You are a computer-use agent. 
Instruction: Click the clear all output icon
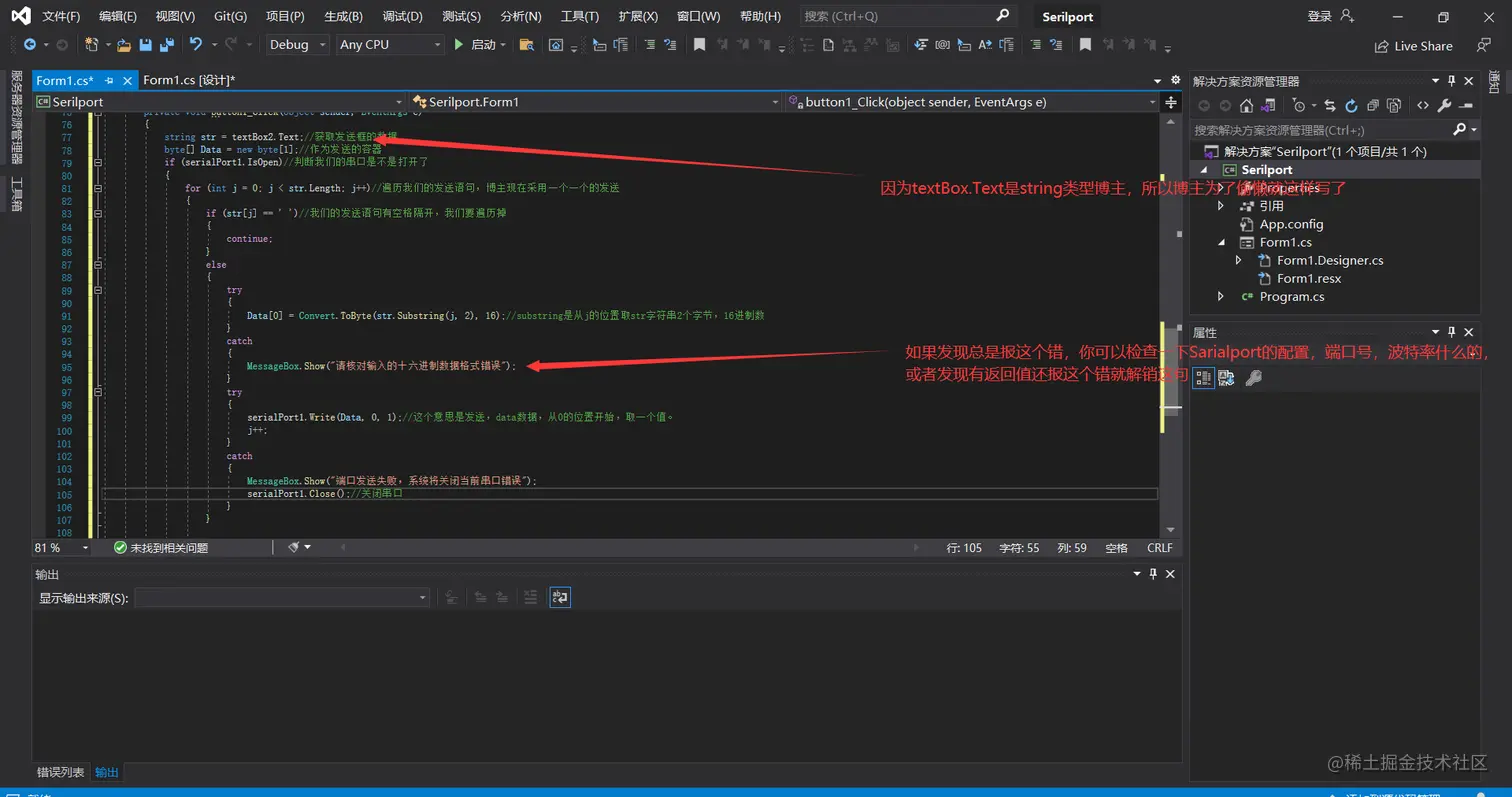530,597
